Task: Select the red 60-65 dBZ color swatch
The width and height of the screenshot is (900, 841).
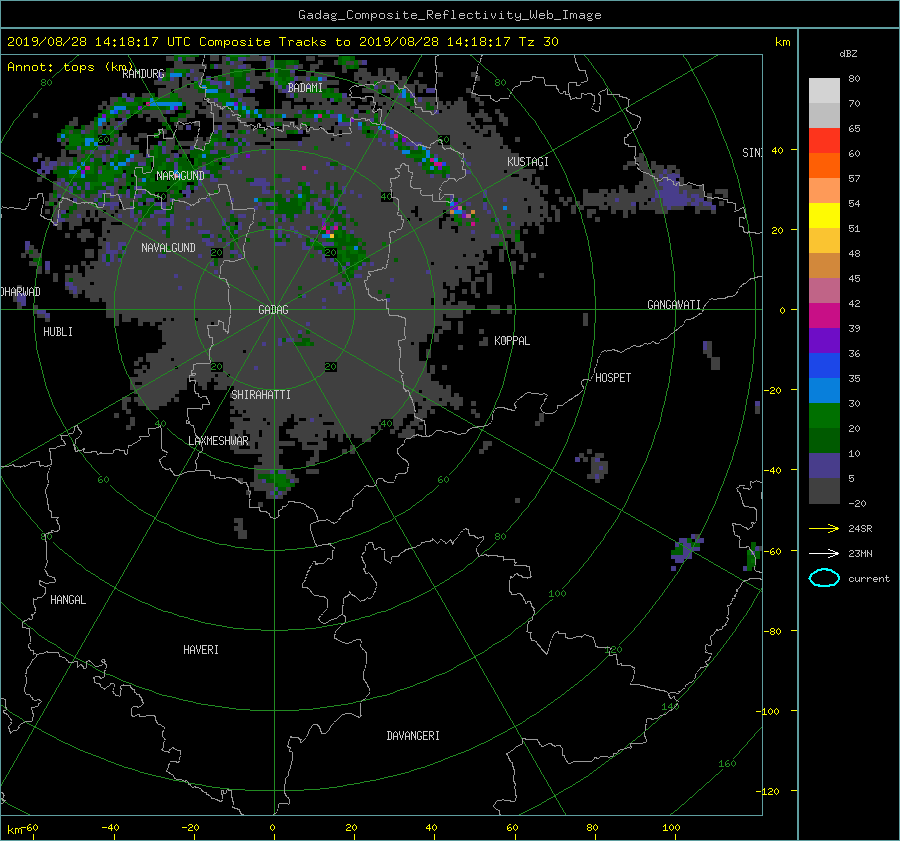Action: click(824, 140)
